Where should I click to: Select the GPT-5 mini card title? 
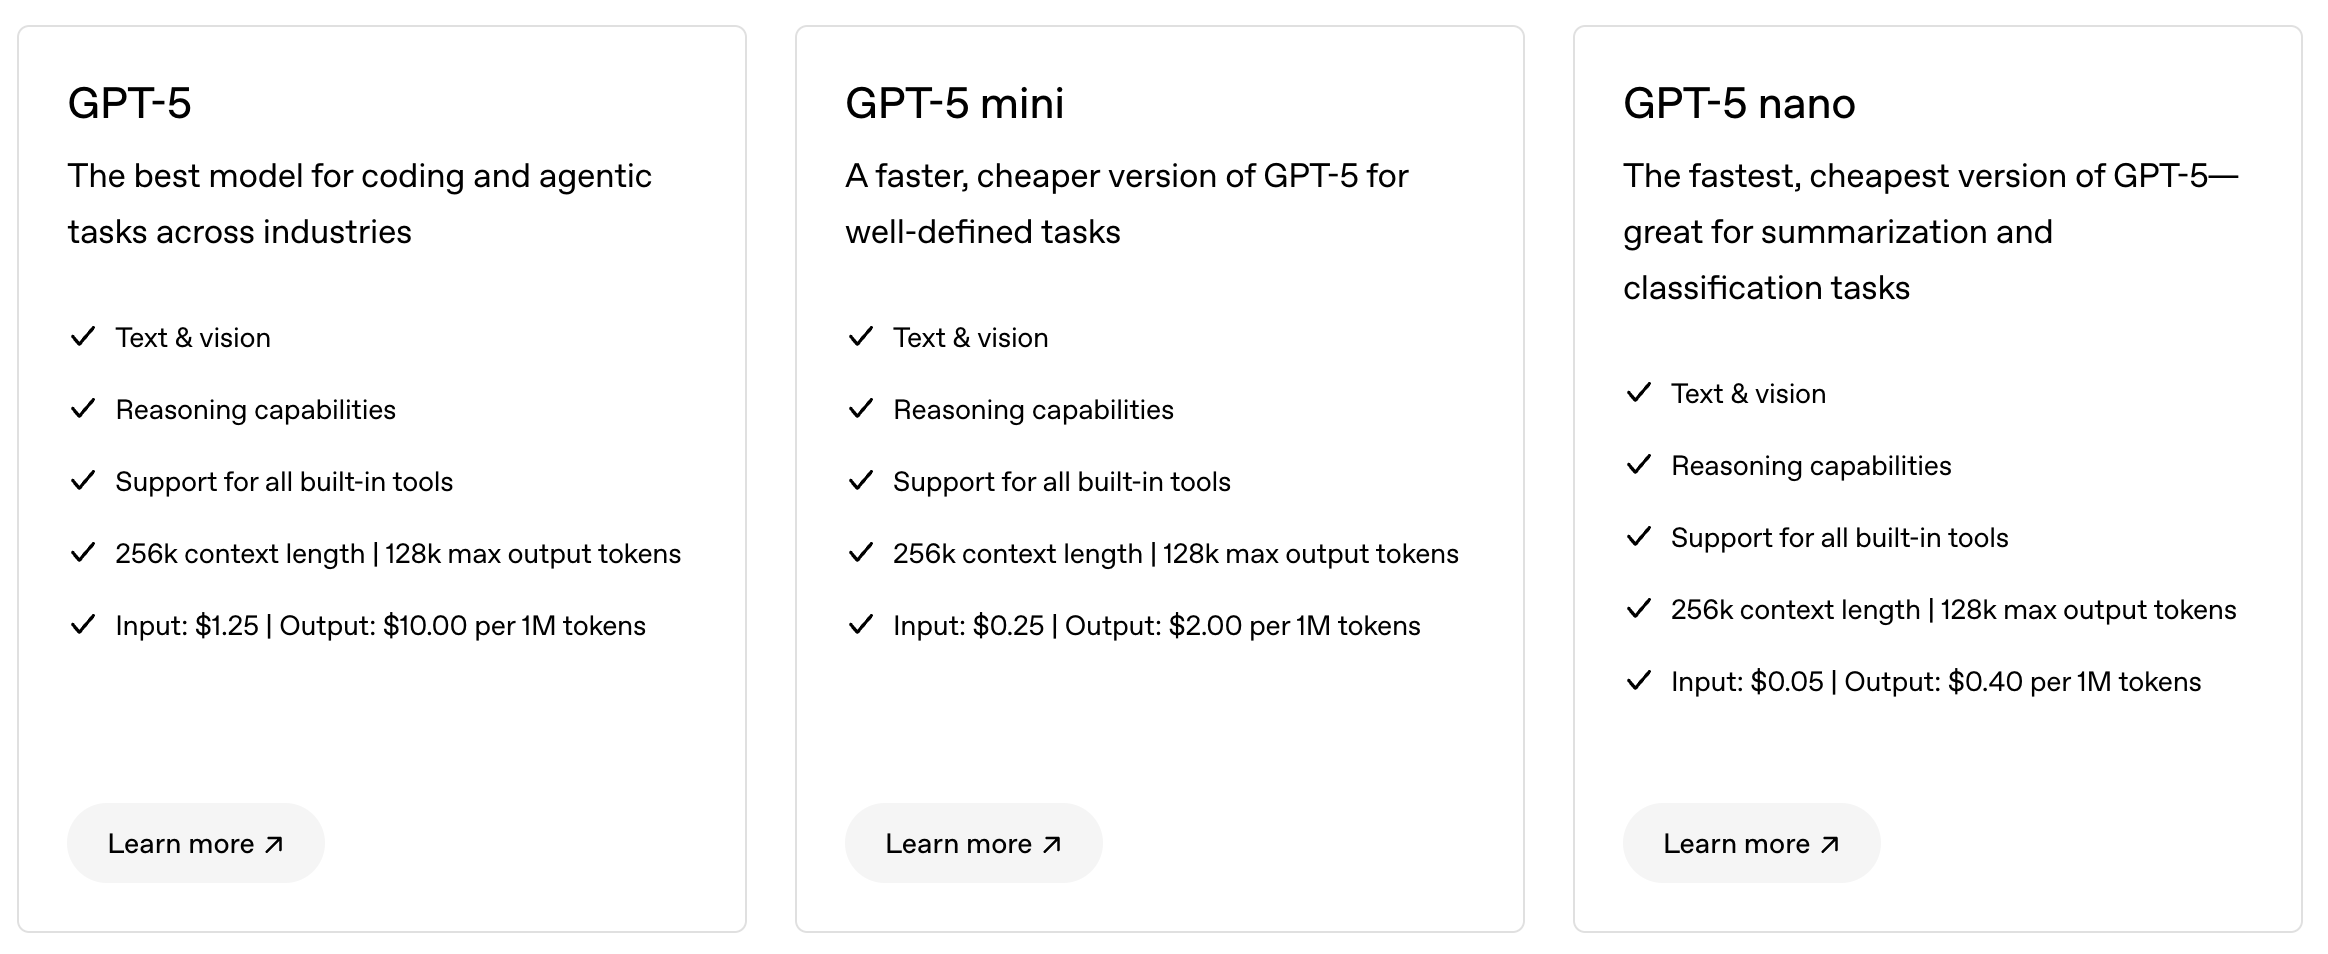click(x=954, y=103)
